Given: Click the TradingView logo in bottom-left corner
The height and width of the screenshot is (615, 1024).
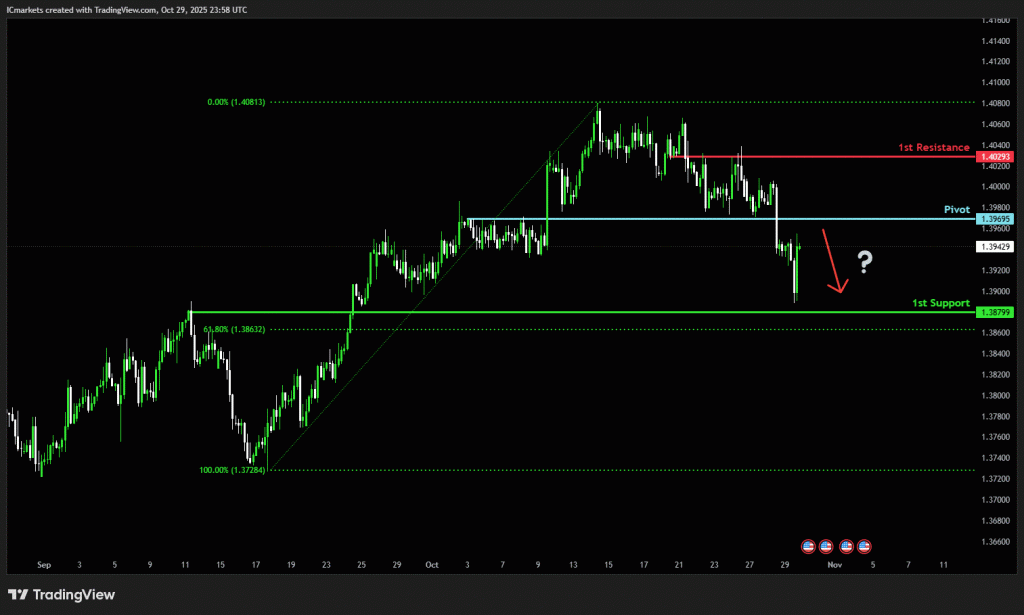Looking at the screenshot, I should [62, 595].
